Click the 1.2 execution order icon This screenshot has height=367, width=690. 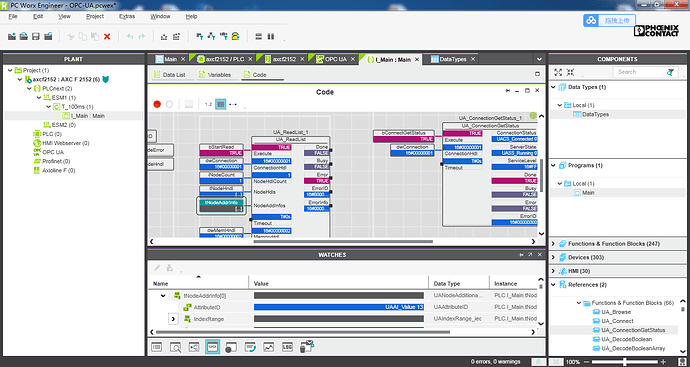pos(209,104)
